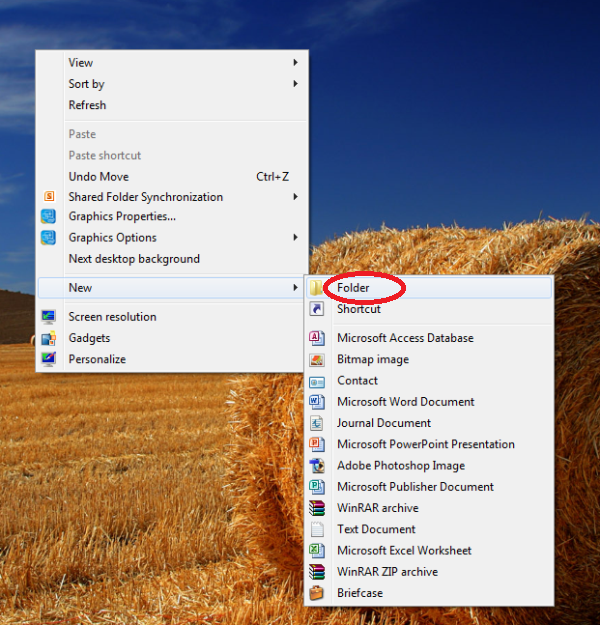
Task: Create a new Text Document
Action: [x=429, y=529]
